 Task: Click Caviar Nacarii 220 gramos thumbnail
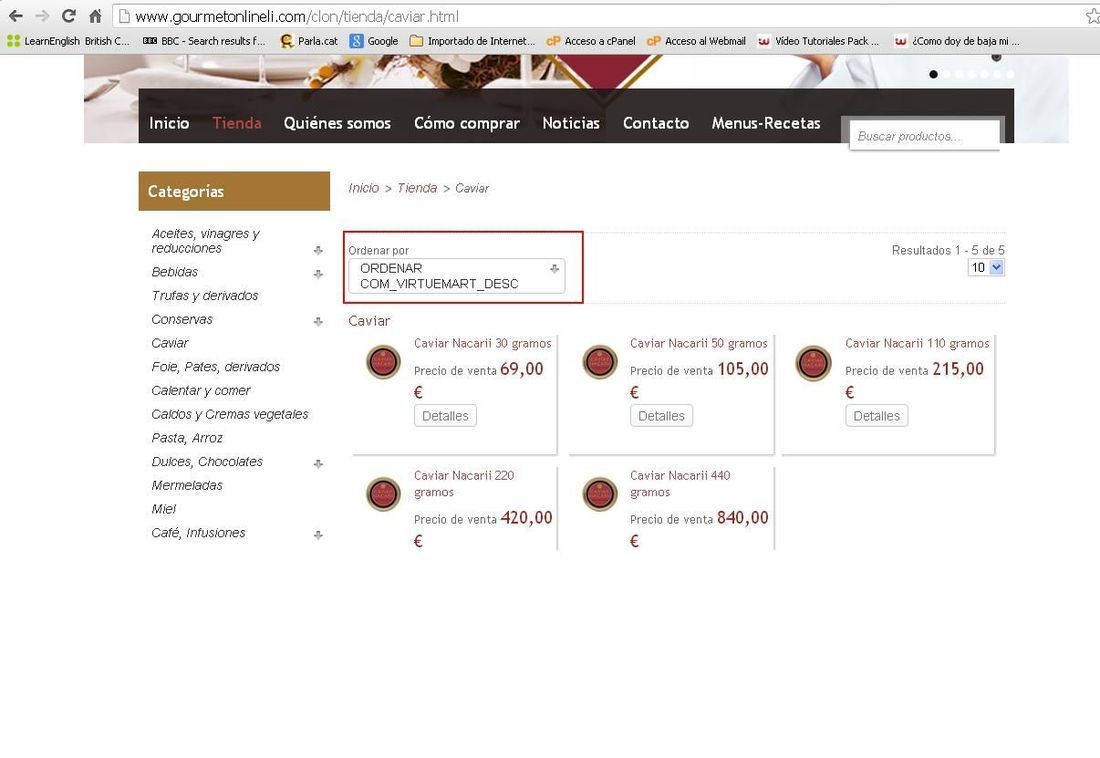coord(383,493)
